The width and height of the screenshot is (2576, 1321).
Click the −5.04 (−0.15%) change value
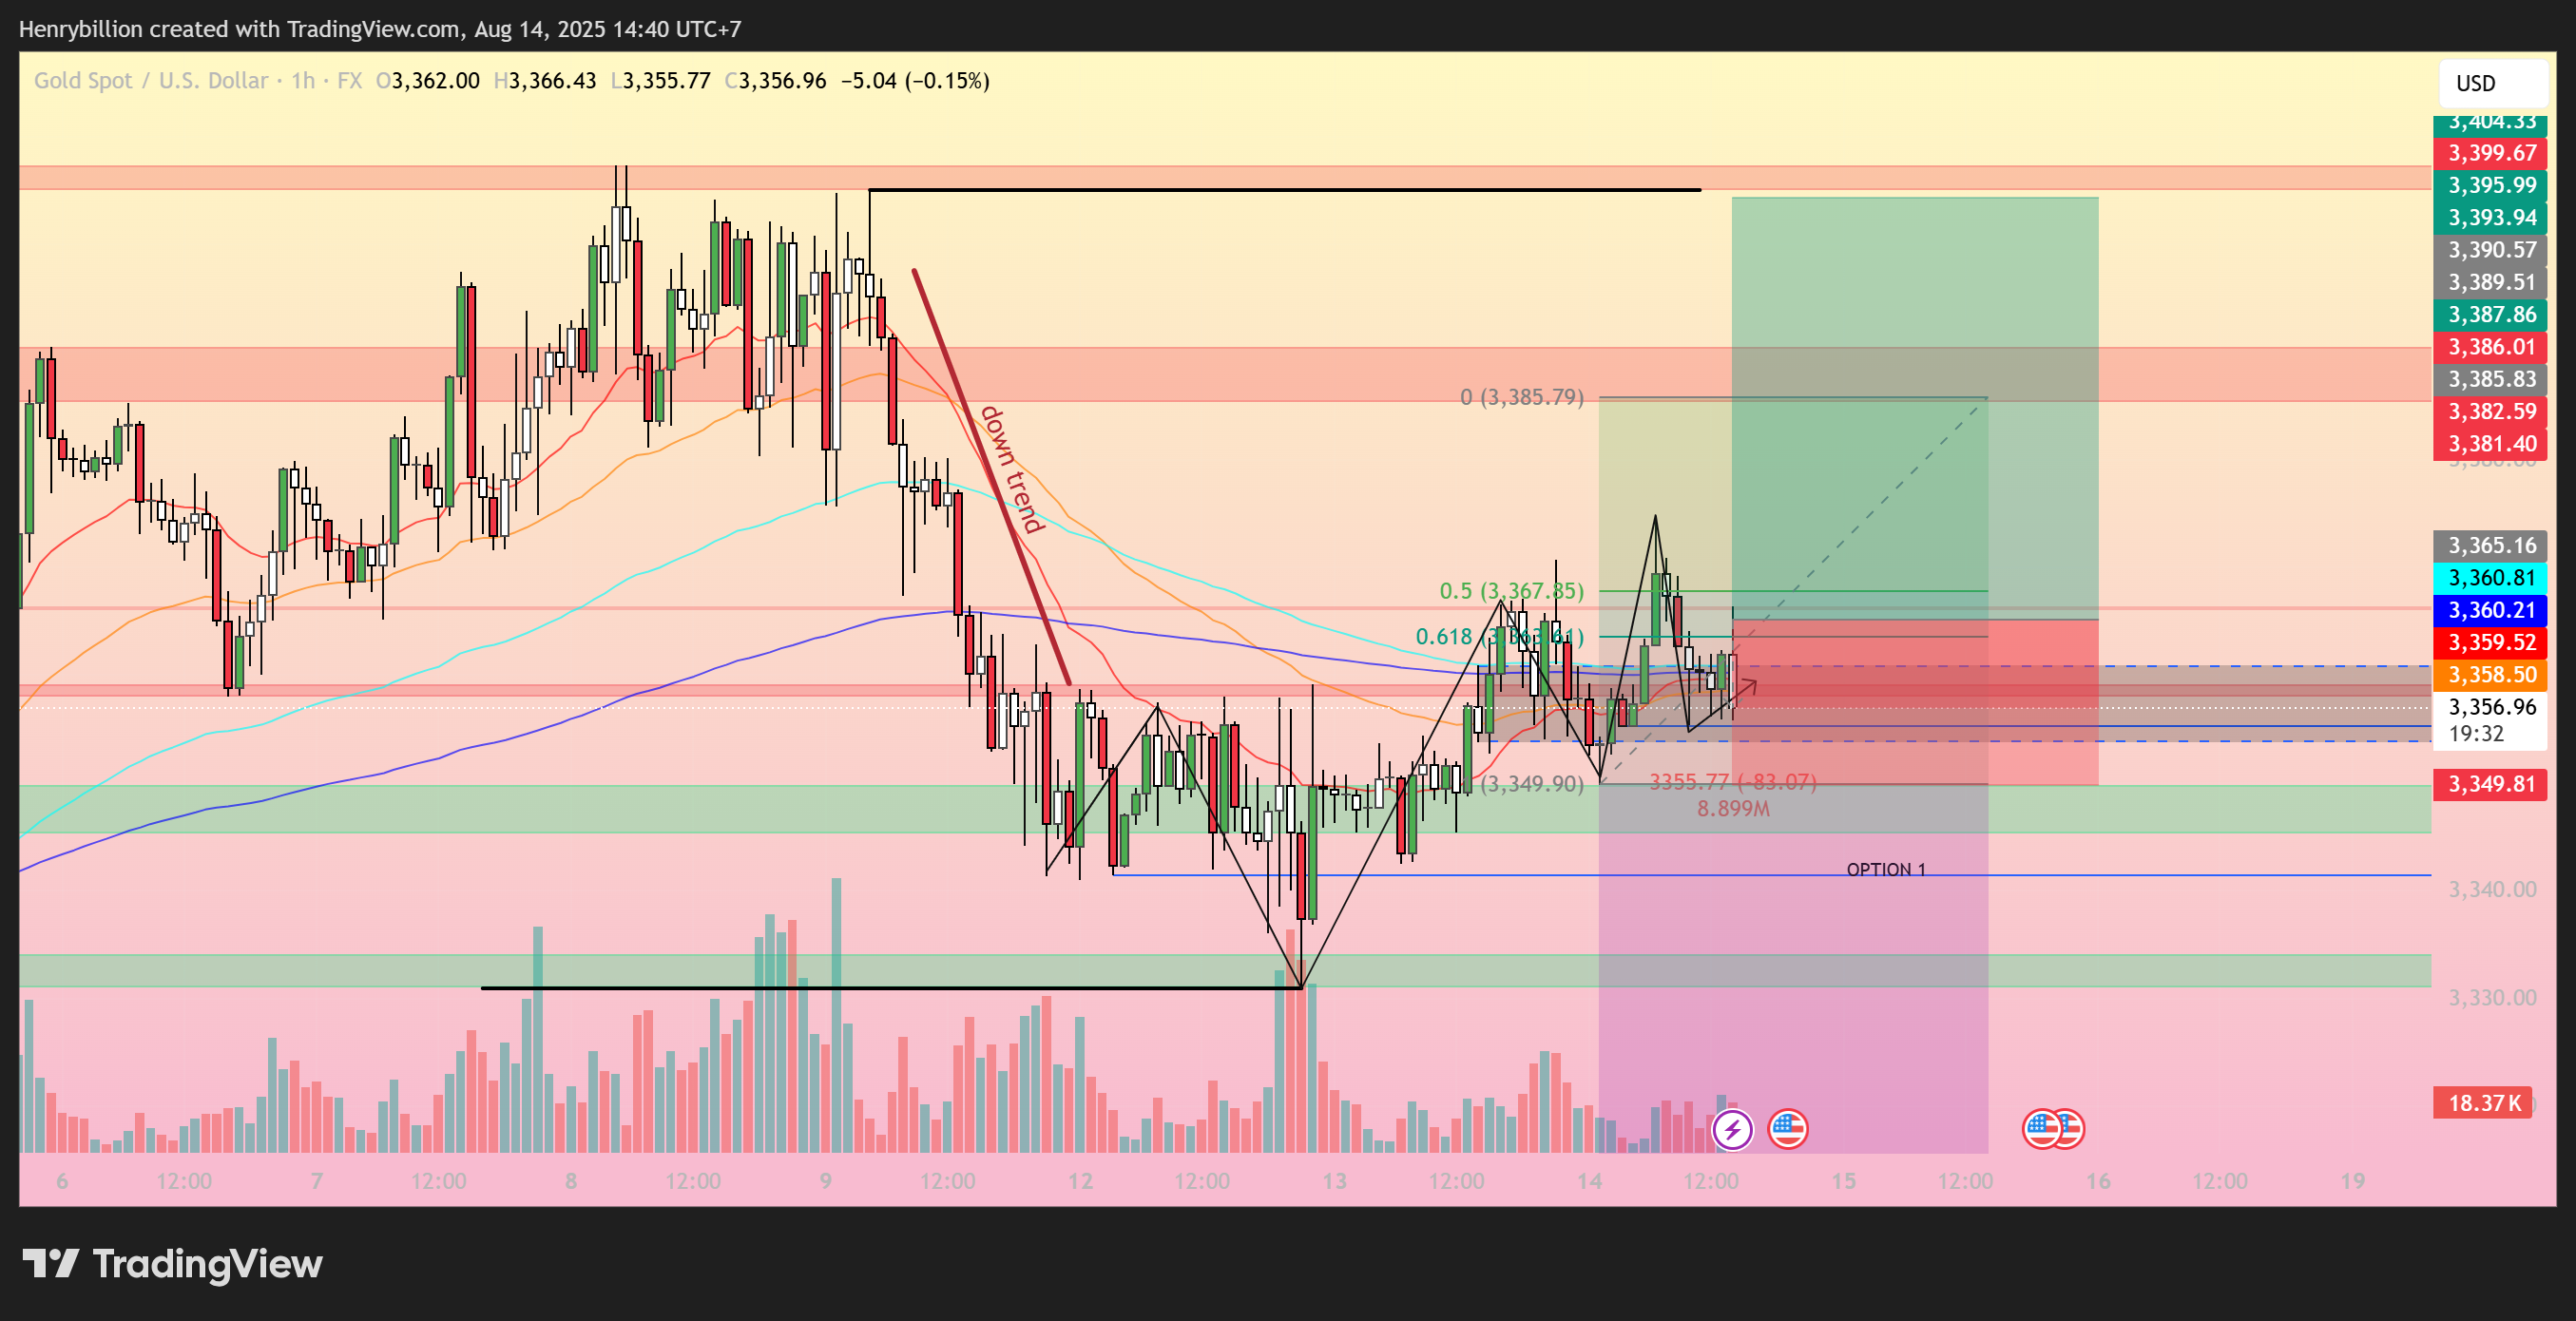pyautogui.click(x=915, y=81)
